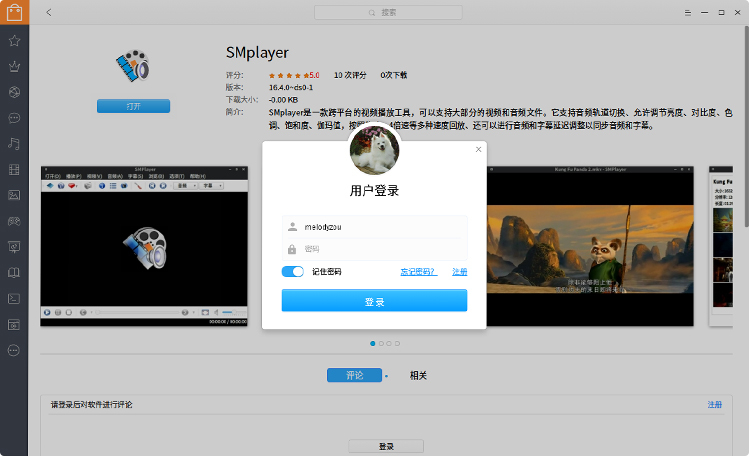Click the blue 登录 button in dialog
Image resolution: width=749 pixels, height=456 pixels.
click(x=374, y=301)
